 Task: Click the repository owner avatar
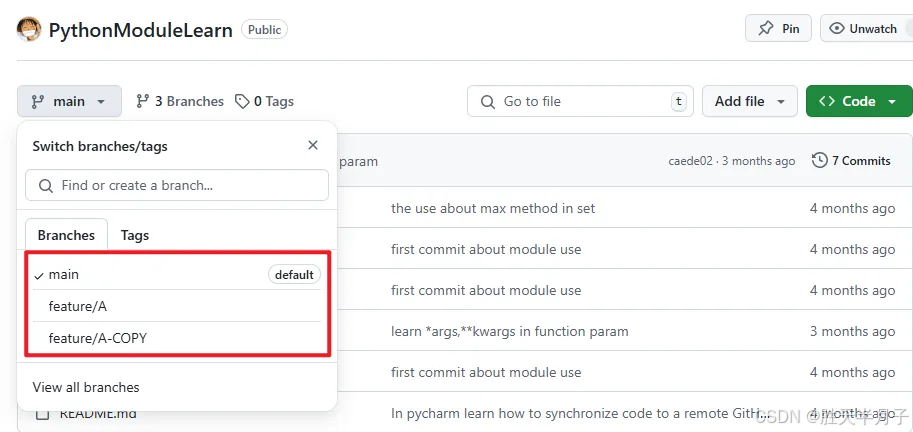29,29
